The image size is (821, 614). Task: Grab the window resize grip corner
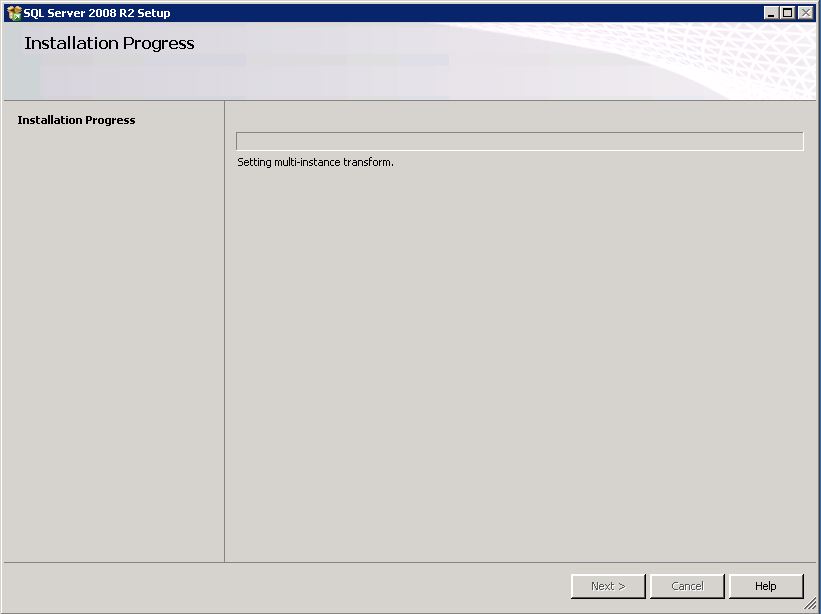point(810,604)
